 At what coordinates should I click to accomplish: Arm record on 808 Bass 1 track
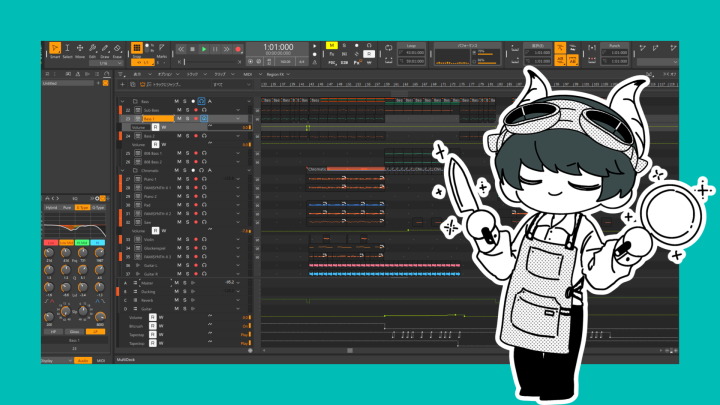(x=196, y=153)
